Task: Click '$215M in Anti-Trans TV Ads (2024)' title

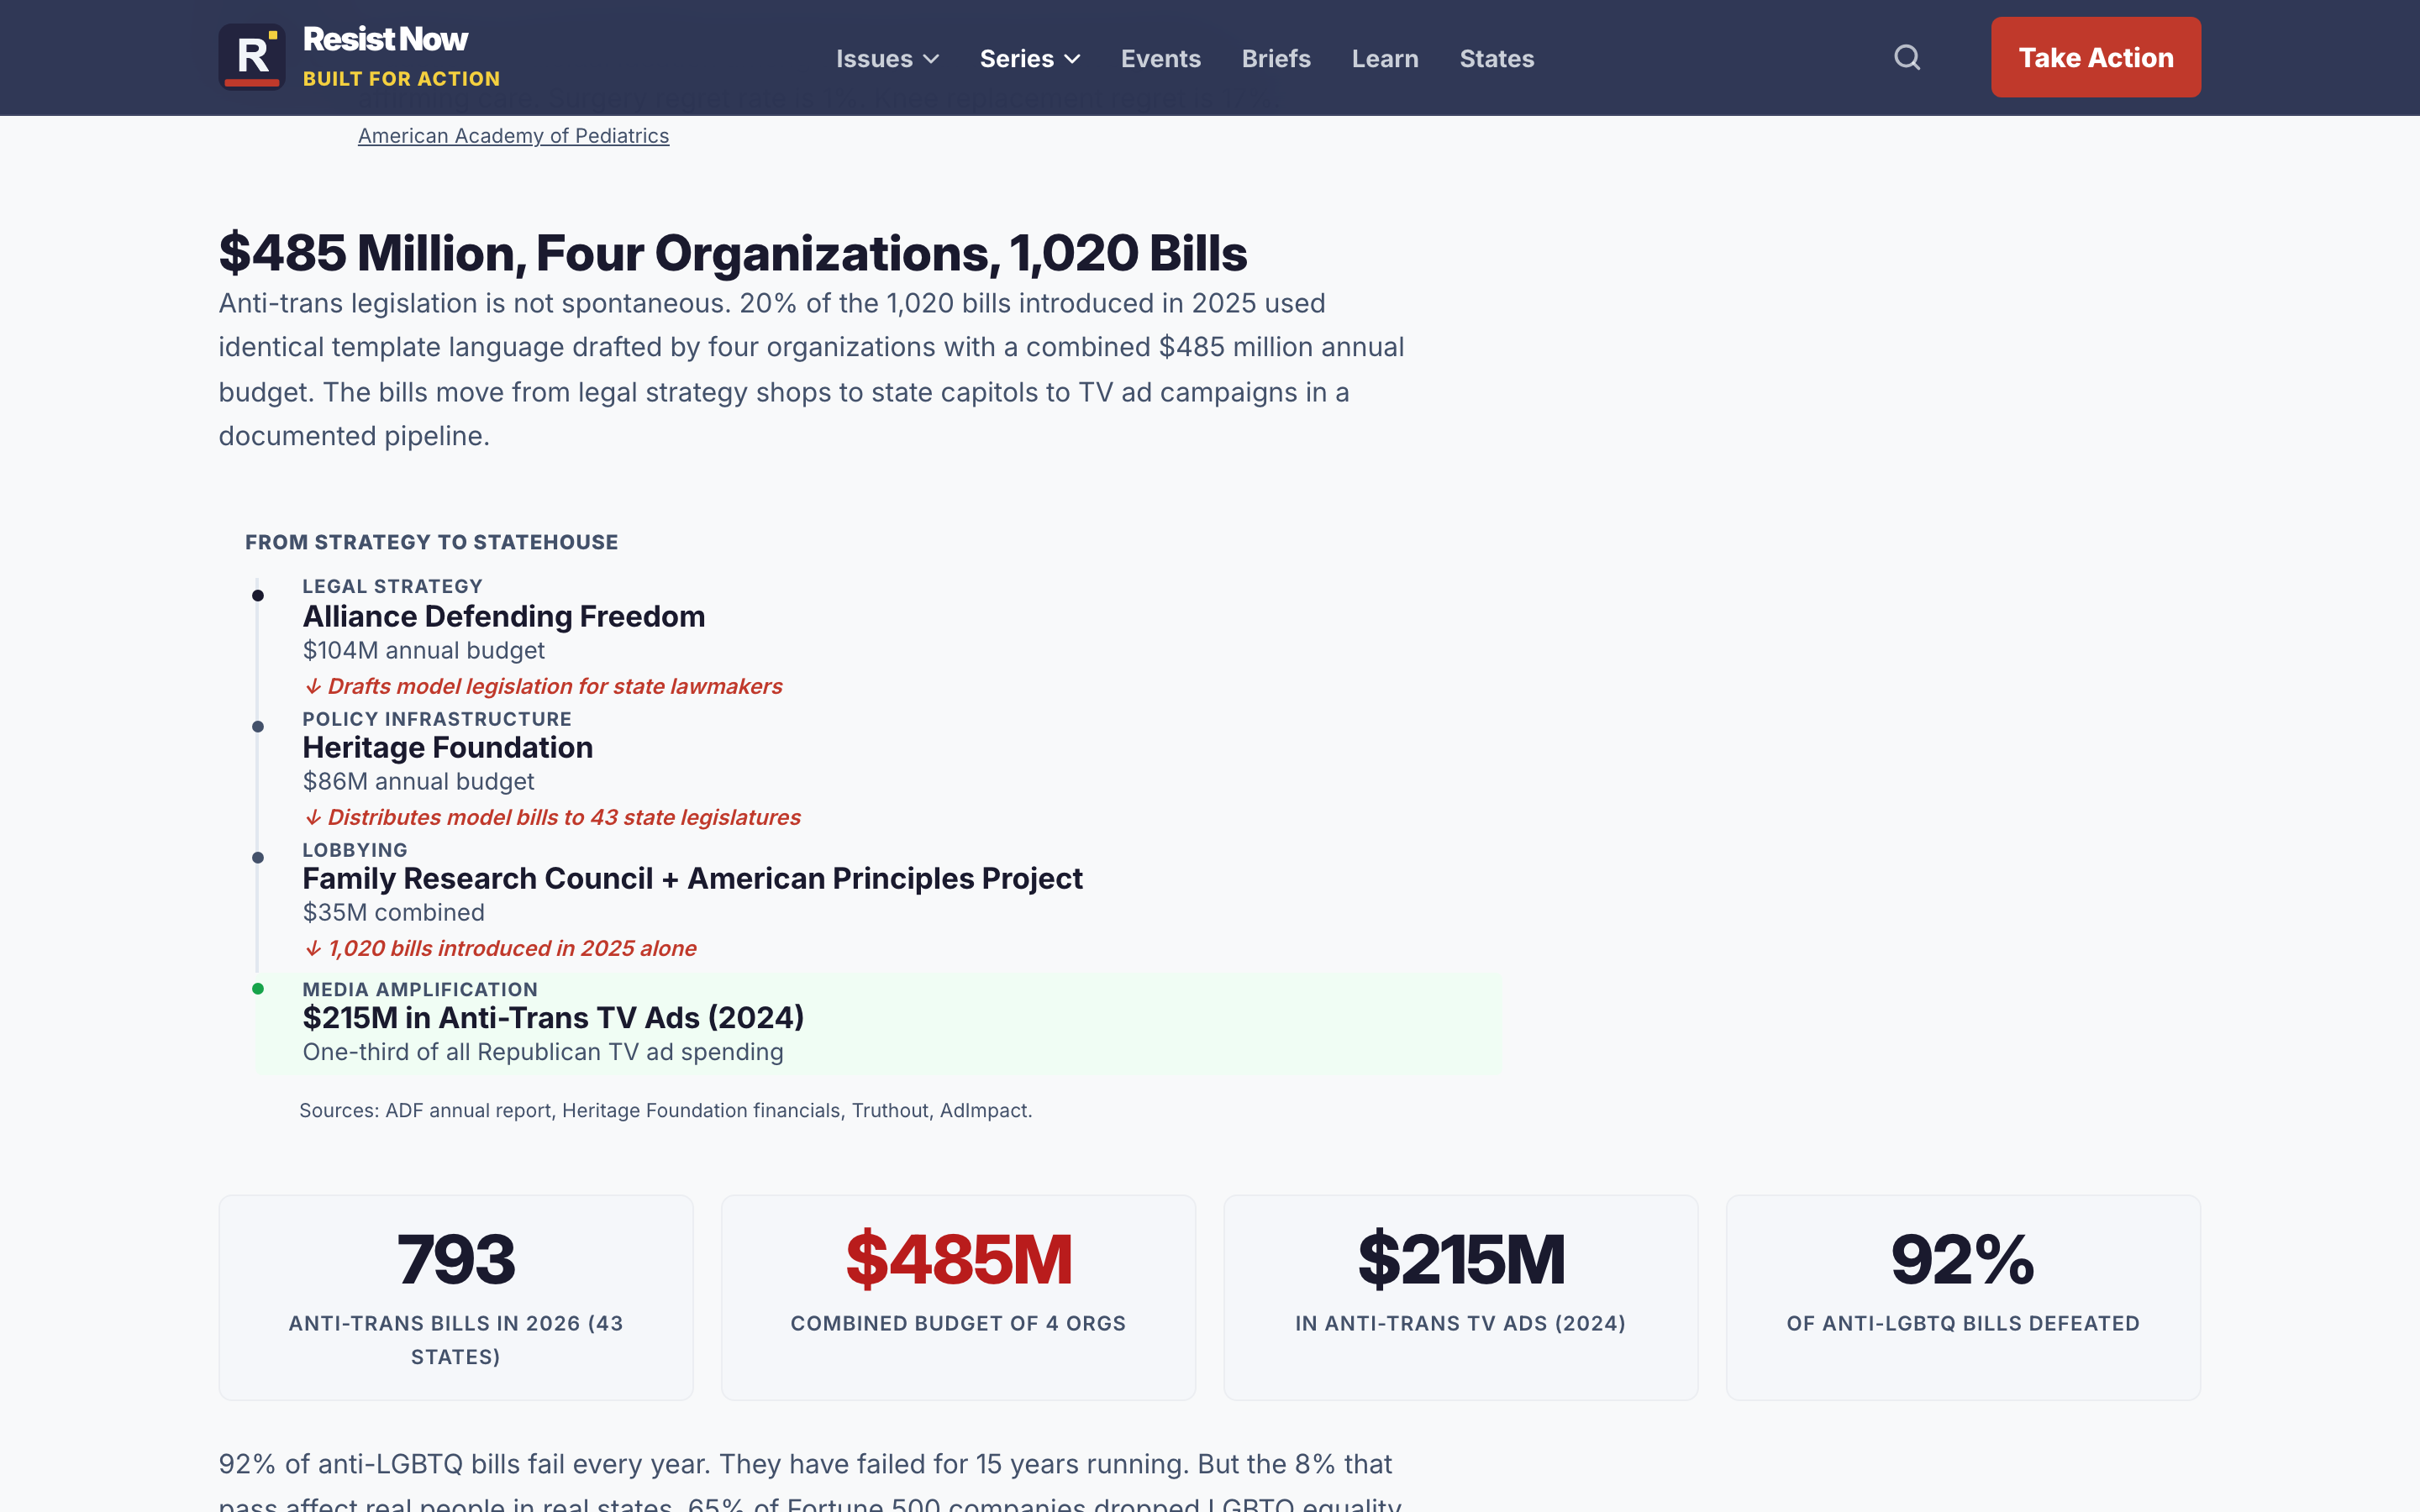Action: coord(553,1018)
